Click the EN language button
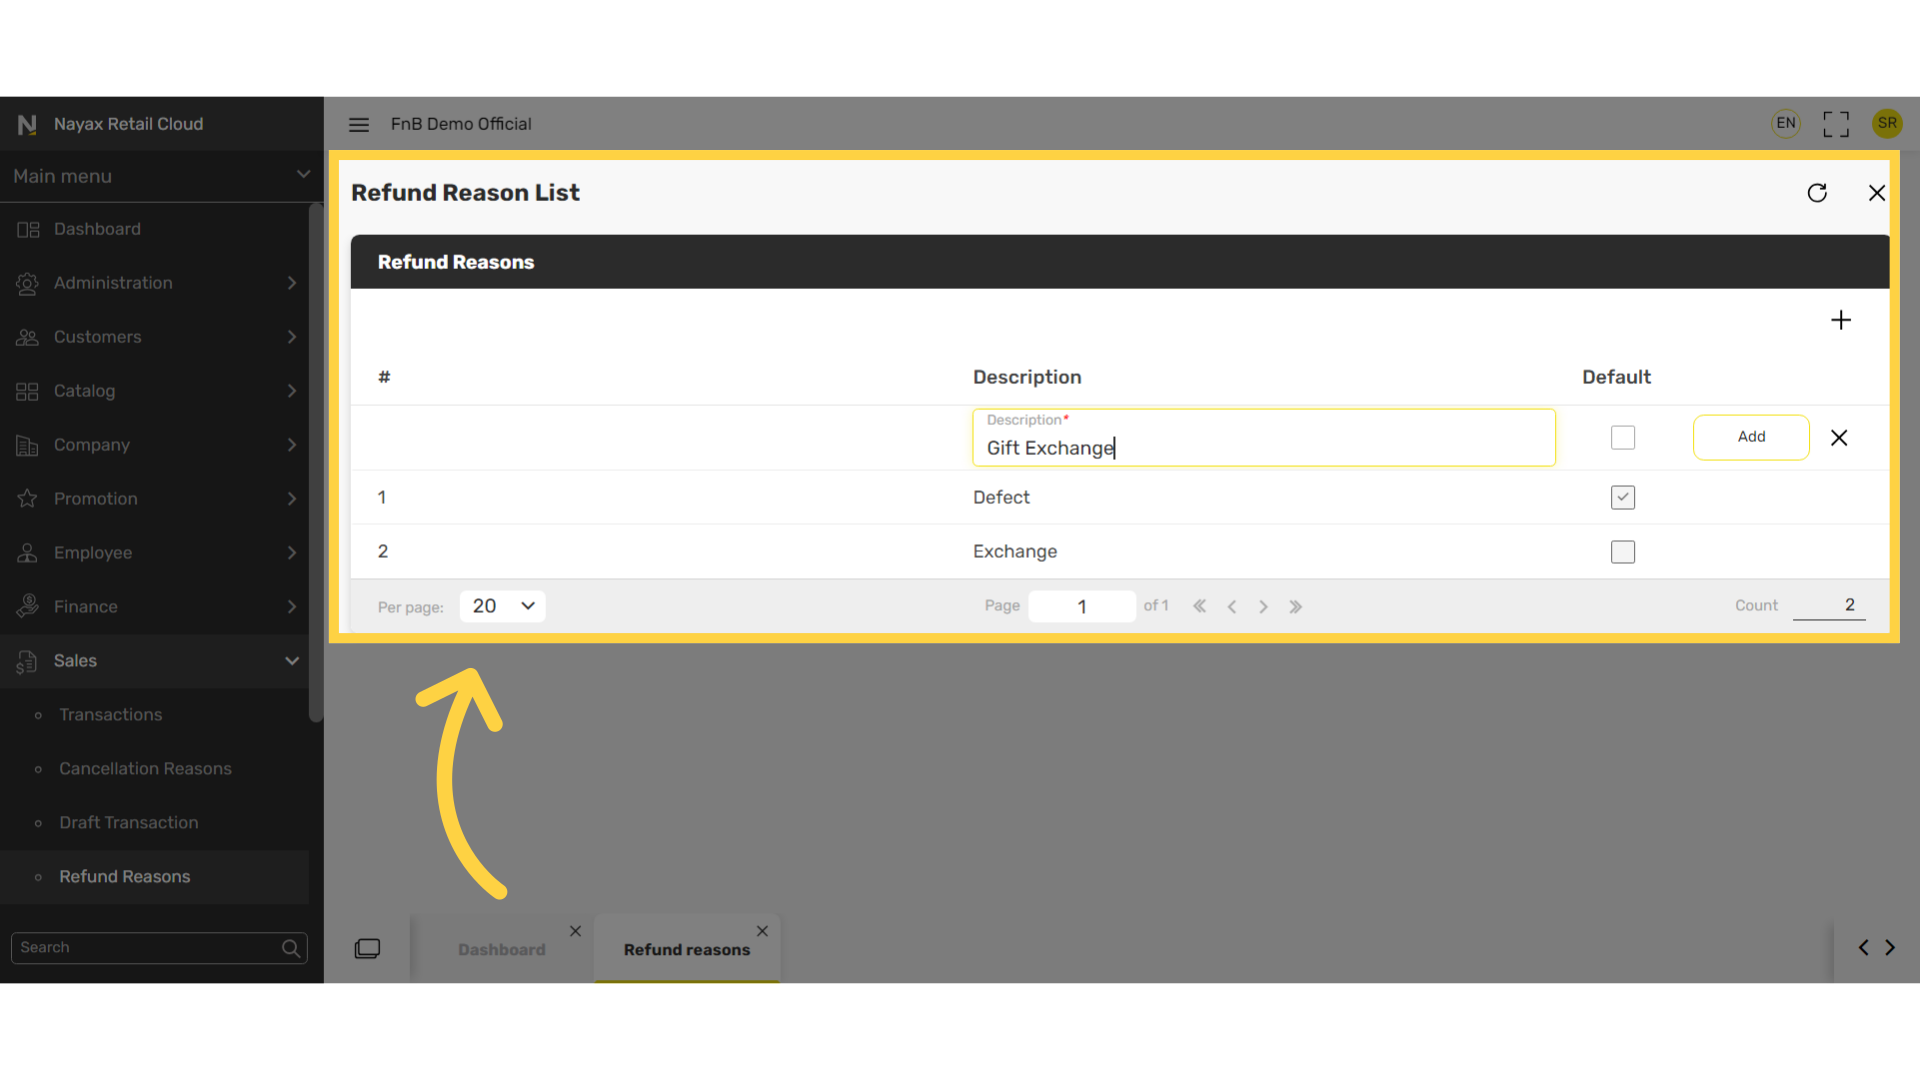The height and width of the screenshot is (1080, 1920). [1786, 123]
